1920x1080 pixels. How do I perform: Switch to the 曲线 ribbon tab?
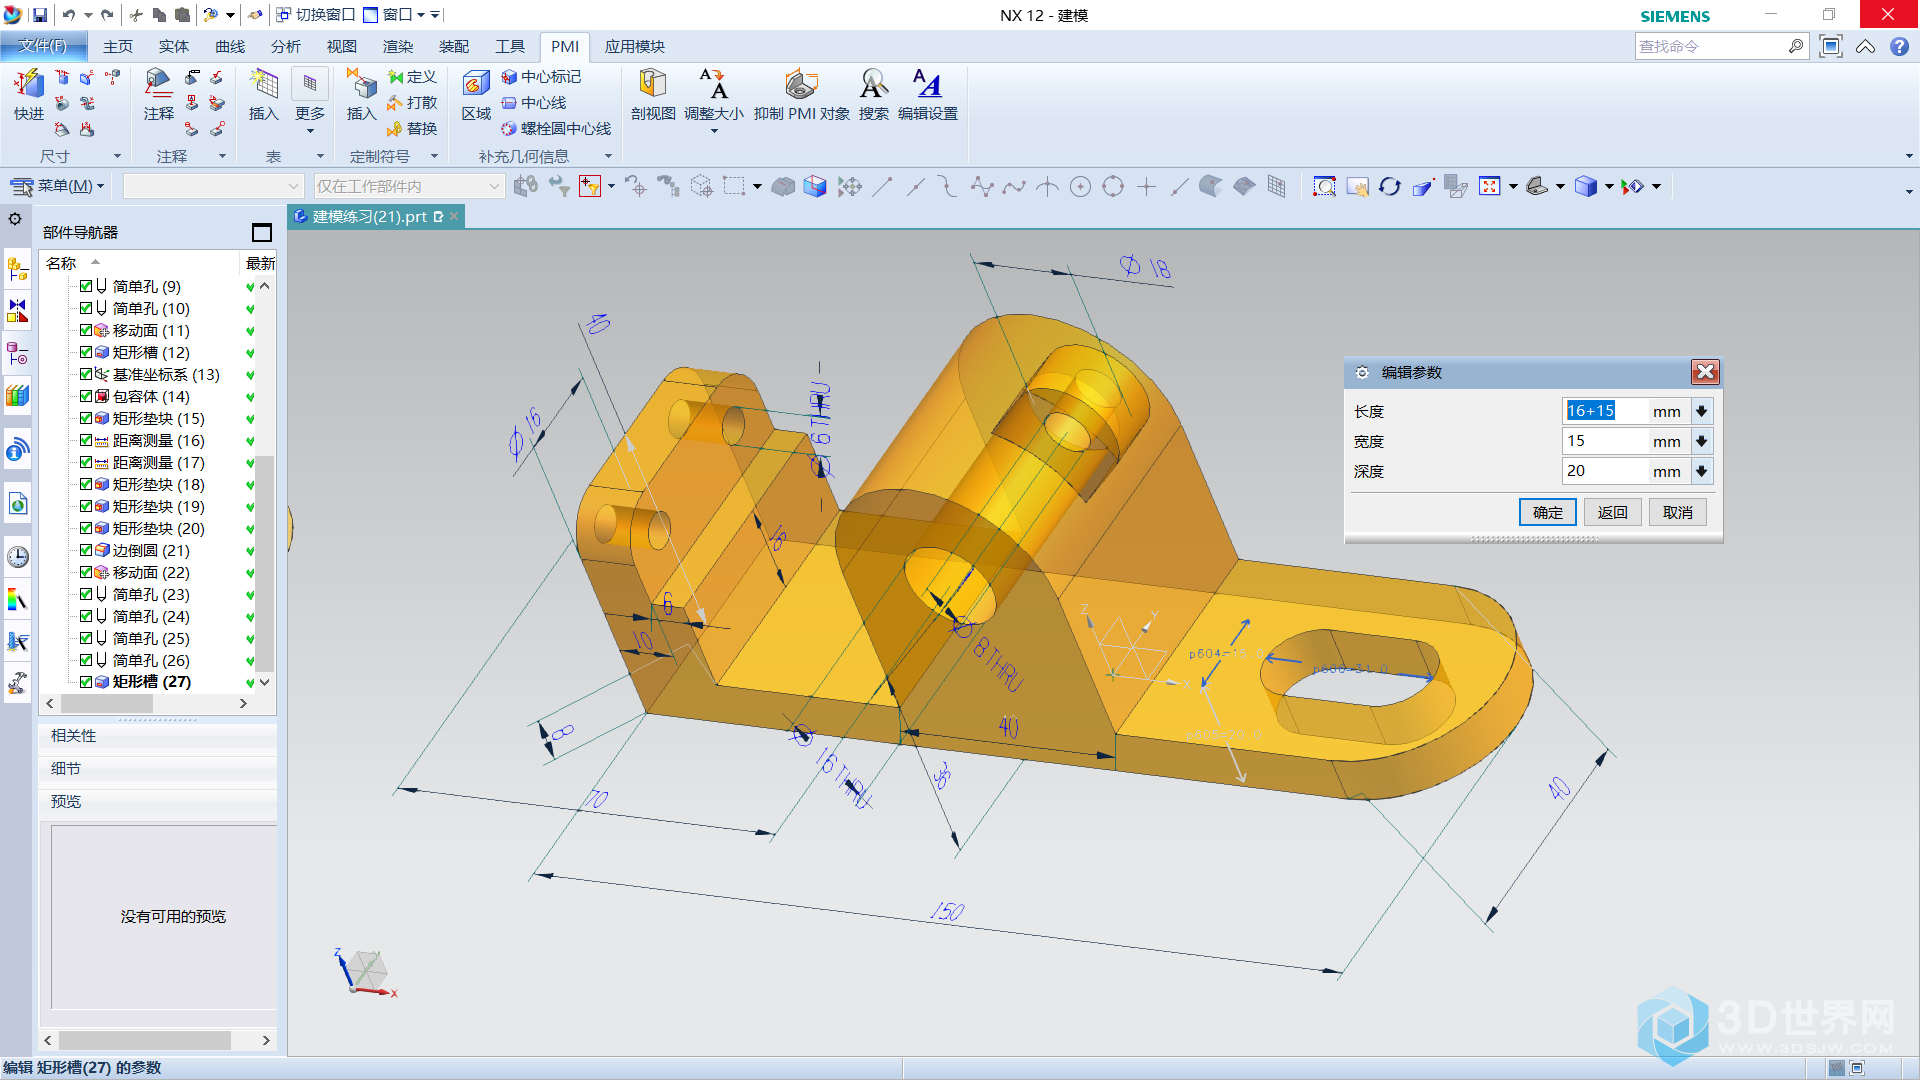tap(230, 46)
